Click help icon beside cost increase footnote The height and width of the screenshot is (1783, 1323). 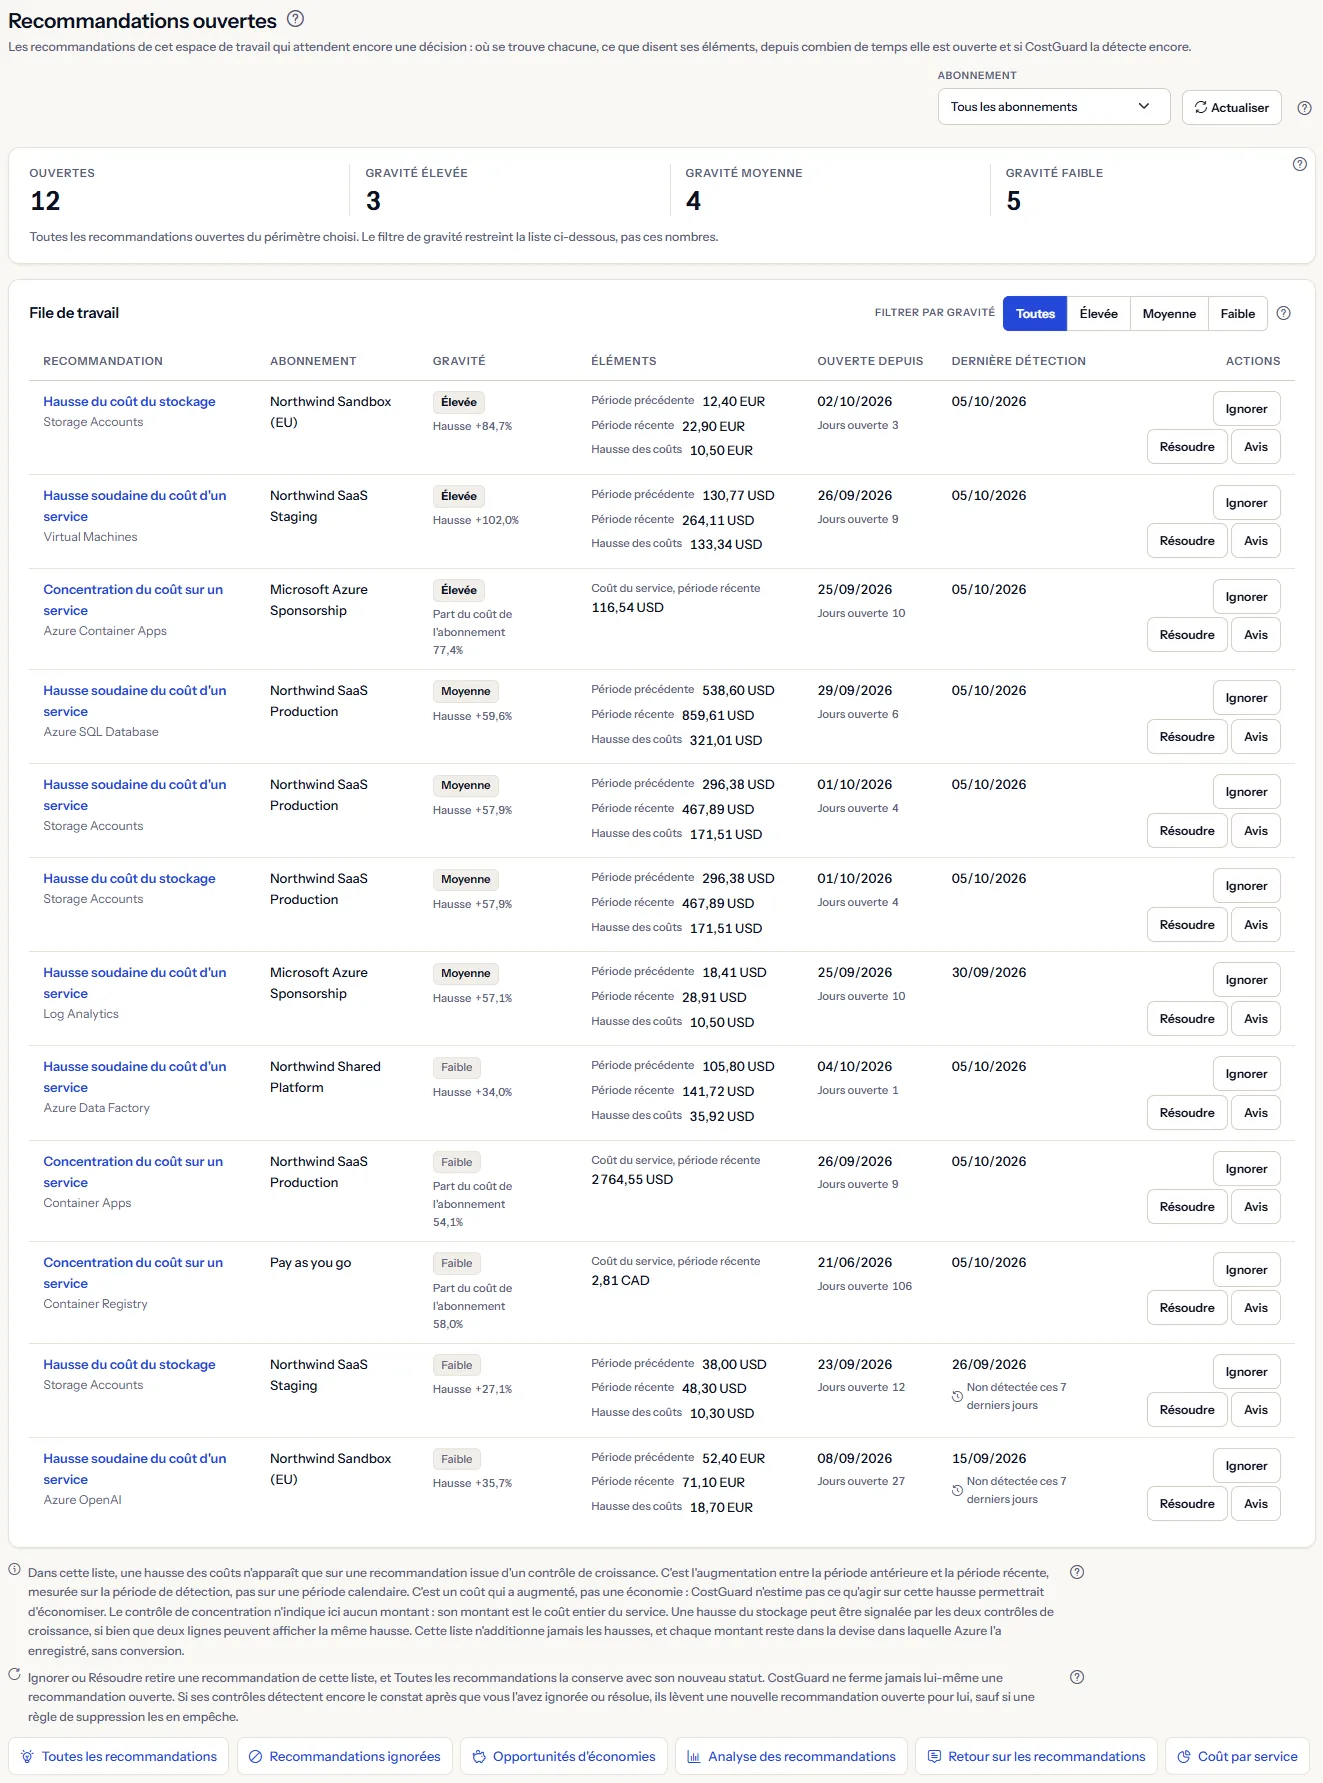tap(1077, 1572)
